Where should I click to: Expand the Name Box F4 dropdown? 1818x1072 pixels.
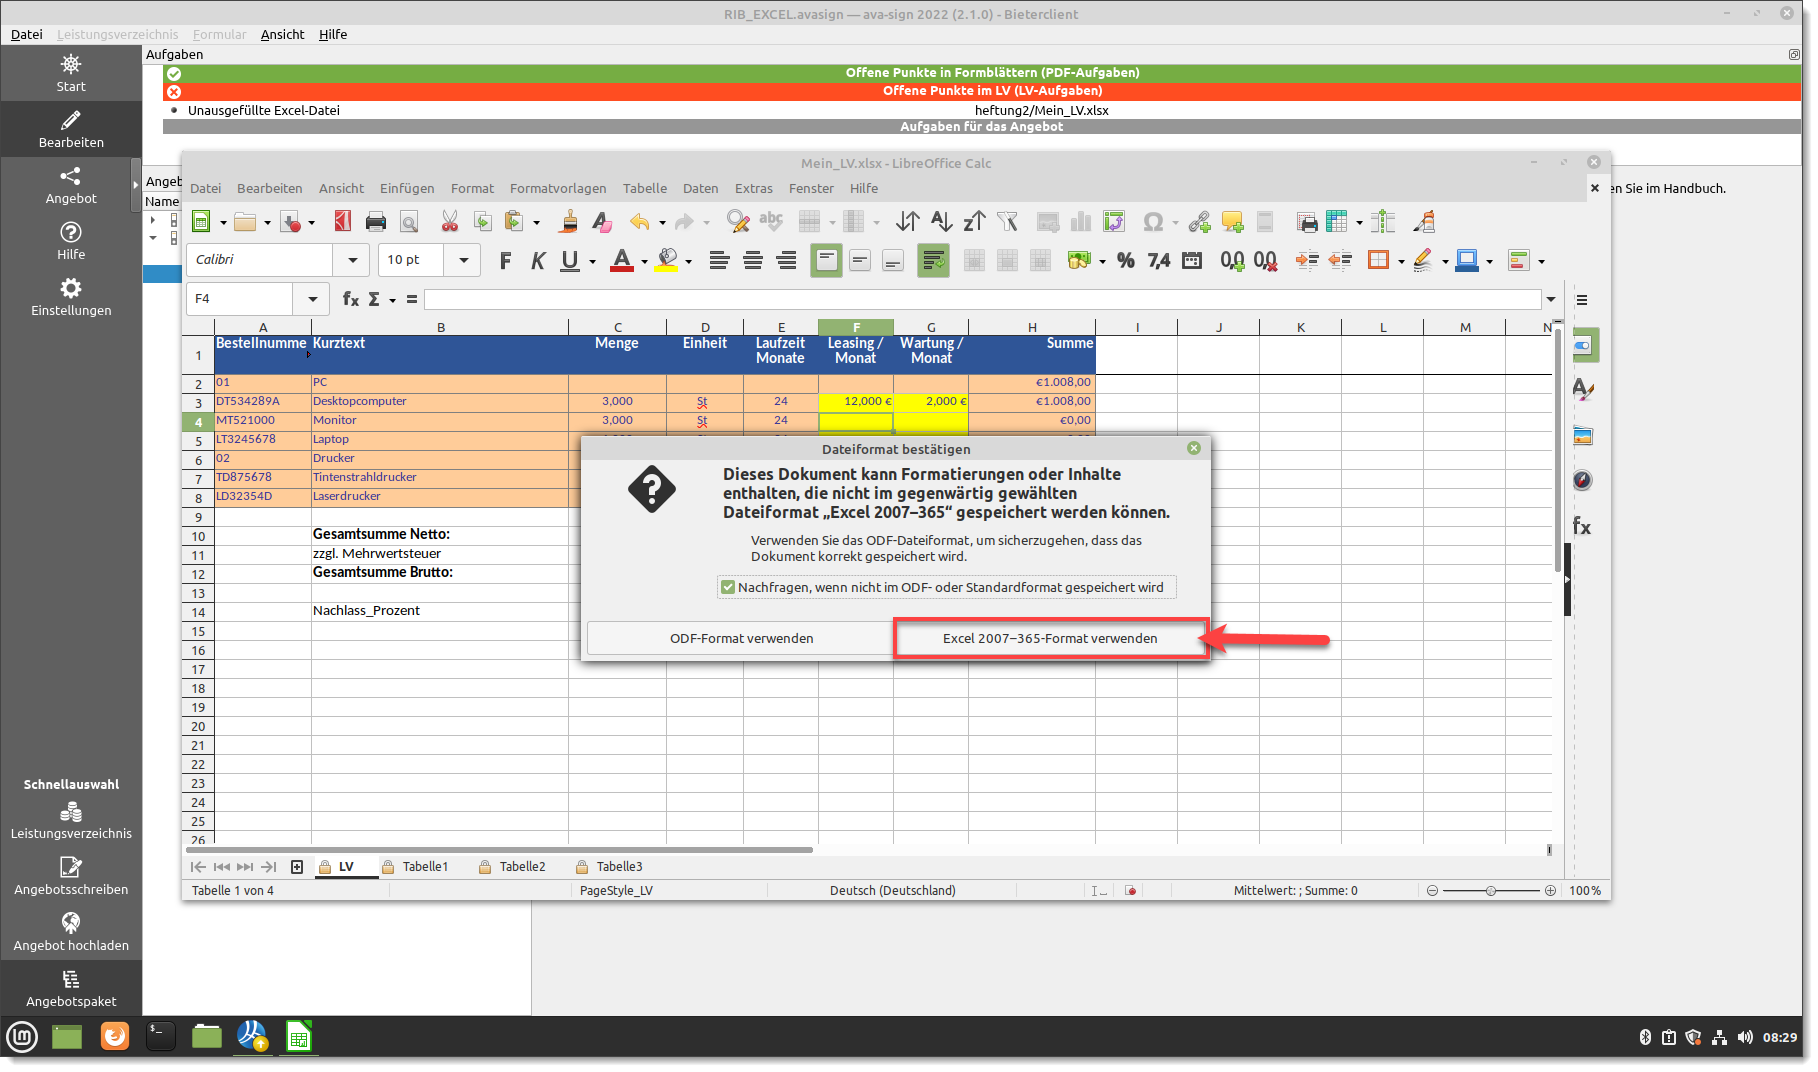click(x=313, y=299)
